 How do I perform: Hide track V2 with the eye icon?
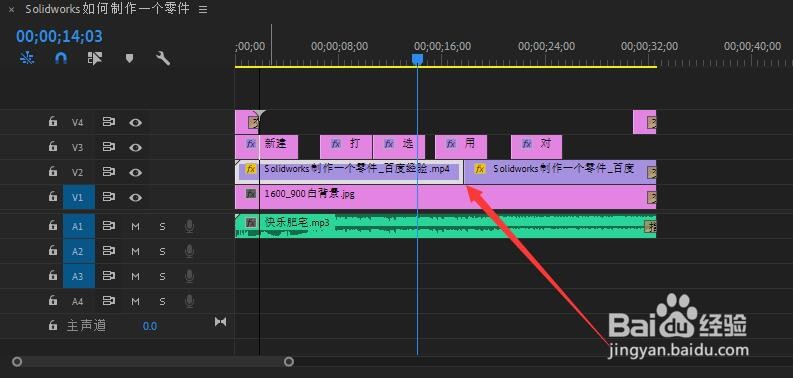(135, 173)
